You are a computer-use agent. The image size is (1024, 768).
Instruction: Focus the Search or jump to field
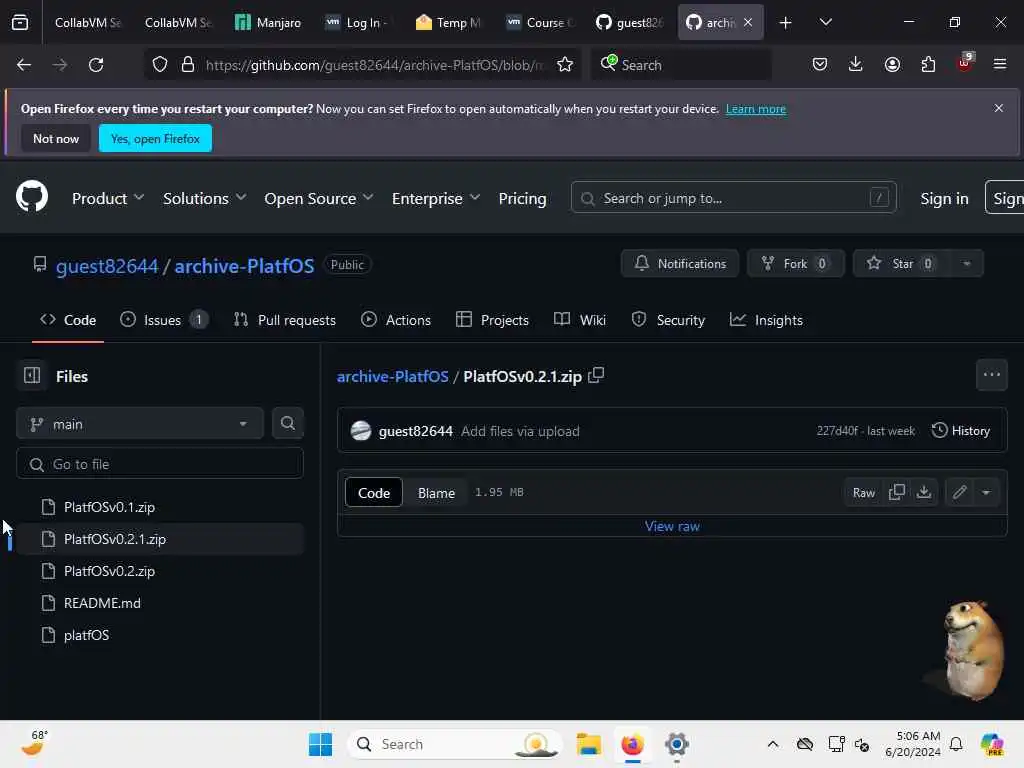point(733,198)
